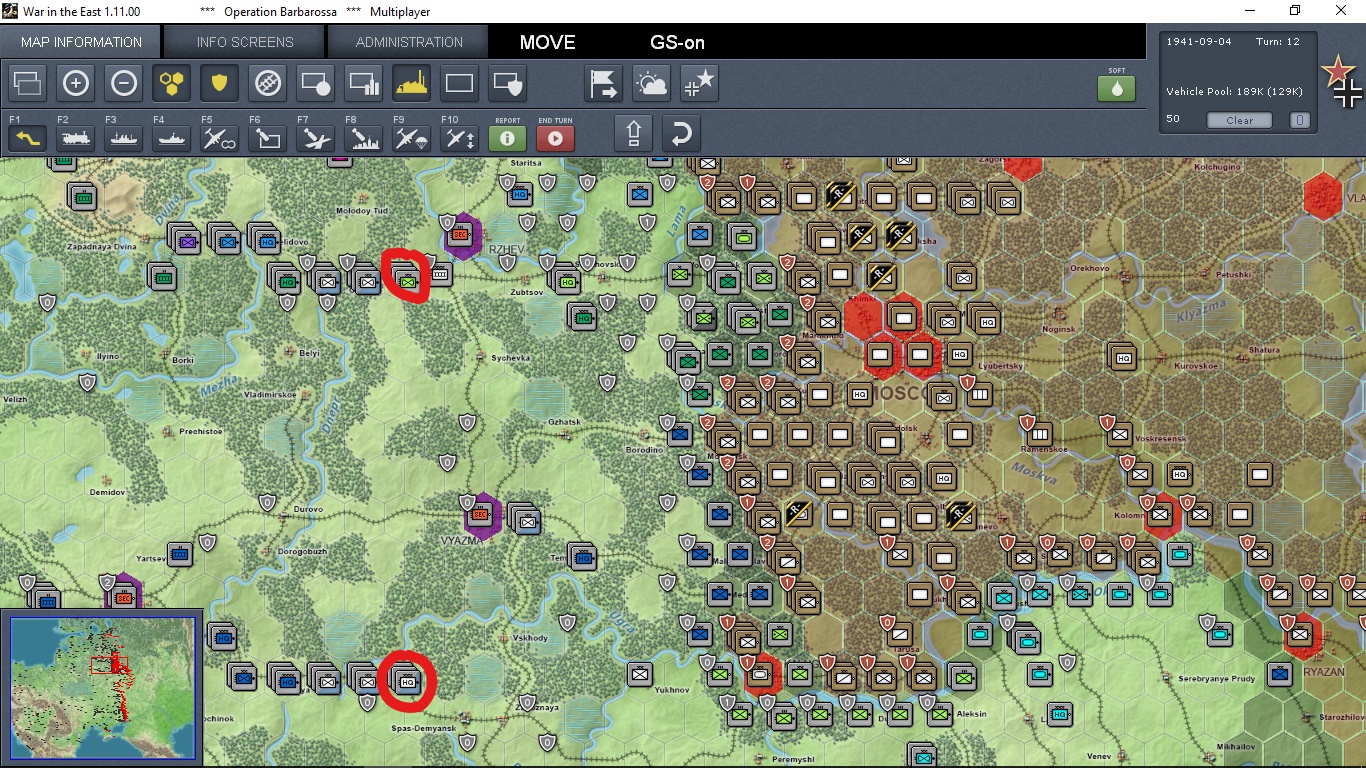Click the red star and cross side emblem

[1342, 82]
